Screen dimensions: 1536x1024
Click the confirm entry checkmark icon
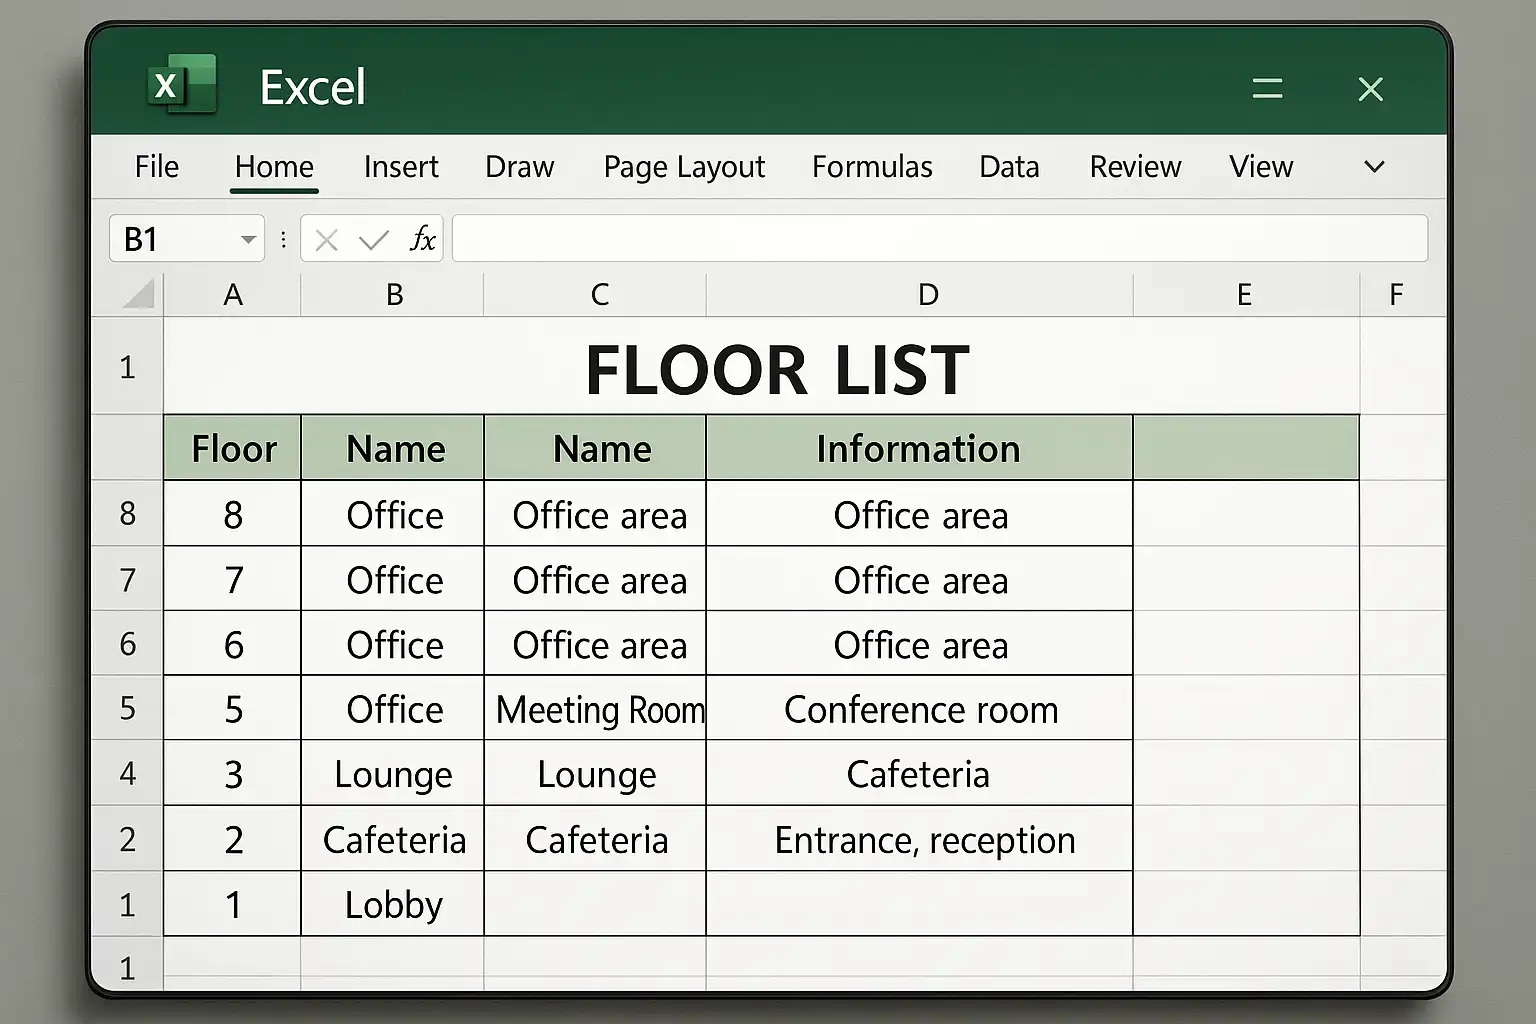[x=373, y=240]
